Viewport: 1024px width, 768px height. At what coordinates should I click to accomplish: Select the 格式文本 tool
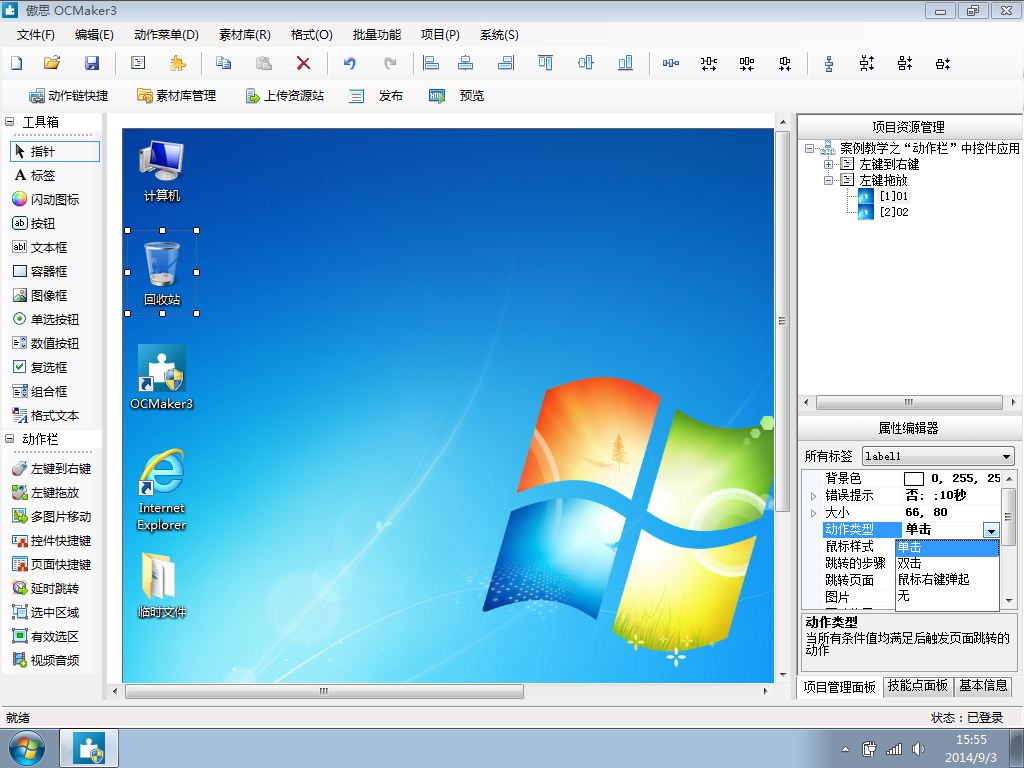46,415
